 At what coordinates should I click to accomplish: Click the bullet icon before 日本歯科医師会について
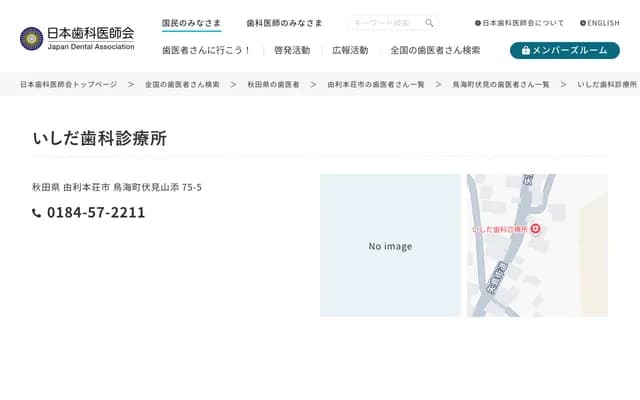(478, 23)
